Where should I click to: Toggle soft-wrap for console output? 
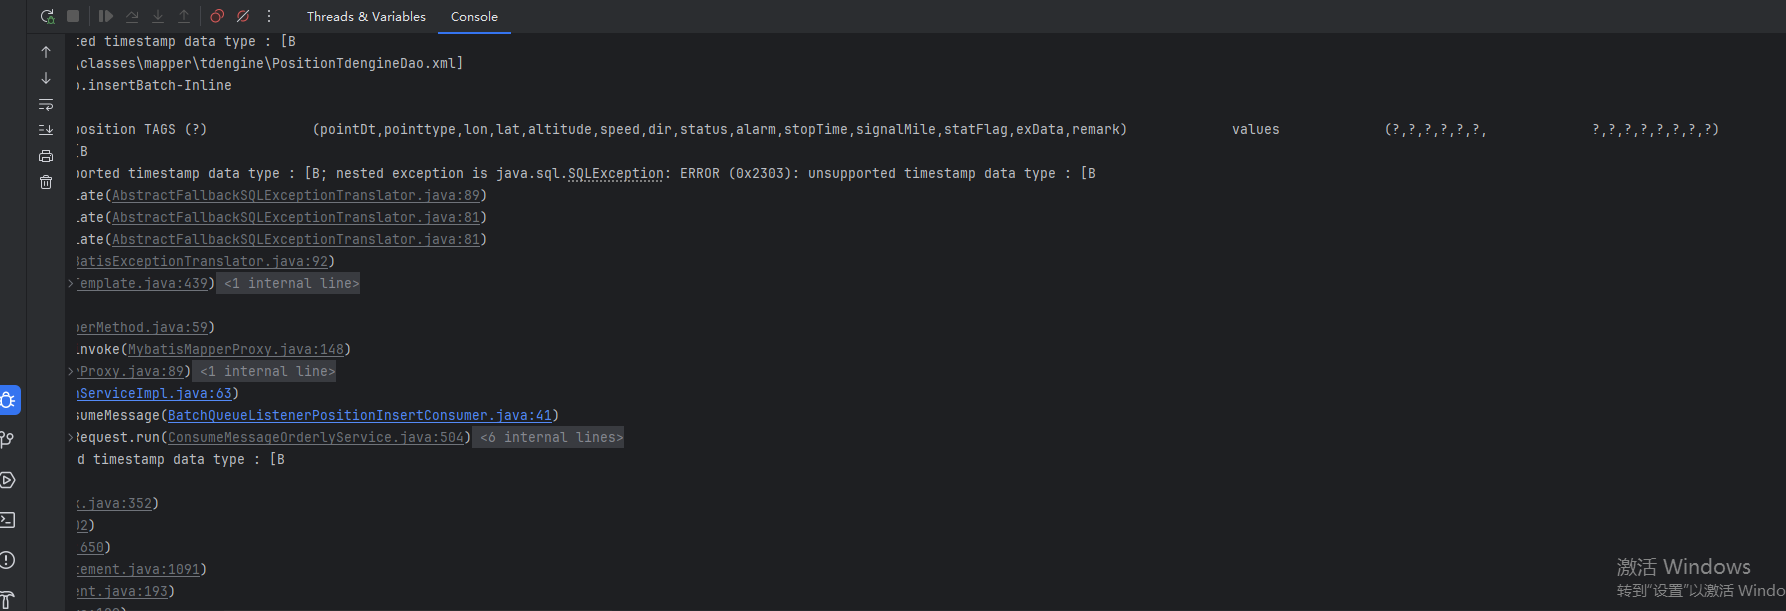point(46,104)
